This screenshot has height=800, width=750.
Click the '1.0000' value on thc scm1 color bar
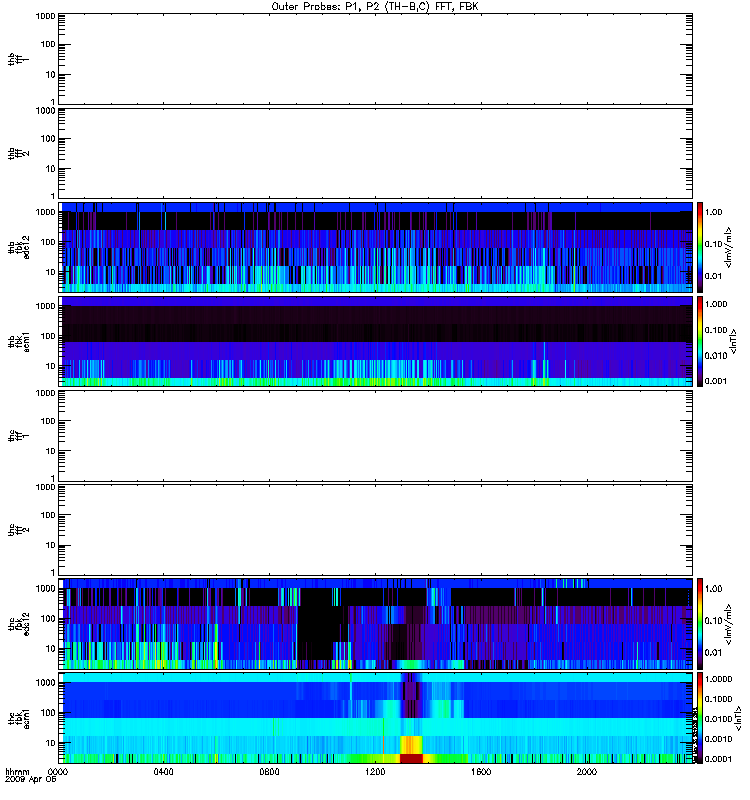[x=718, y=679]
